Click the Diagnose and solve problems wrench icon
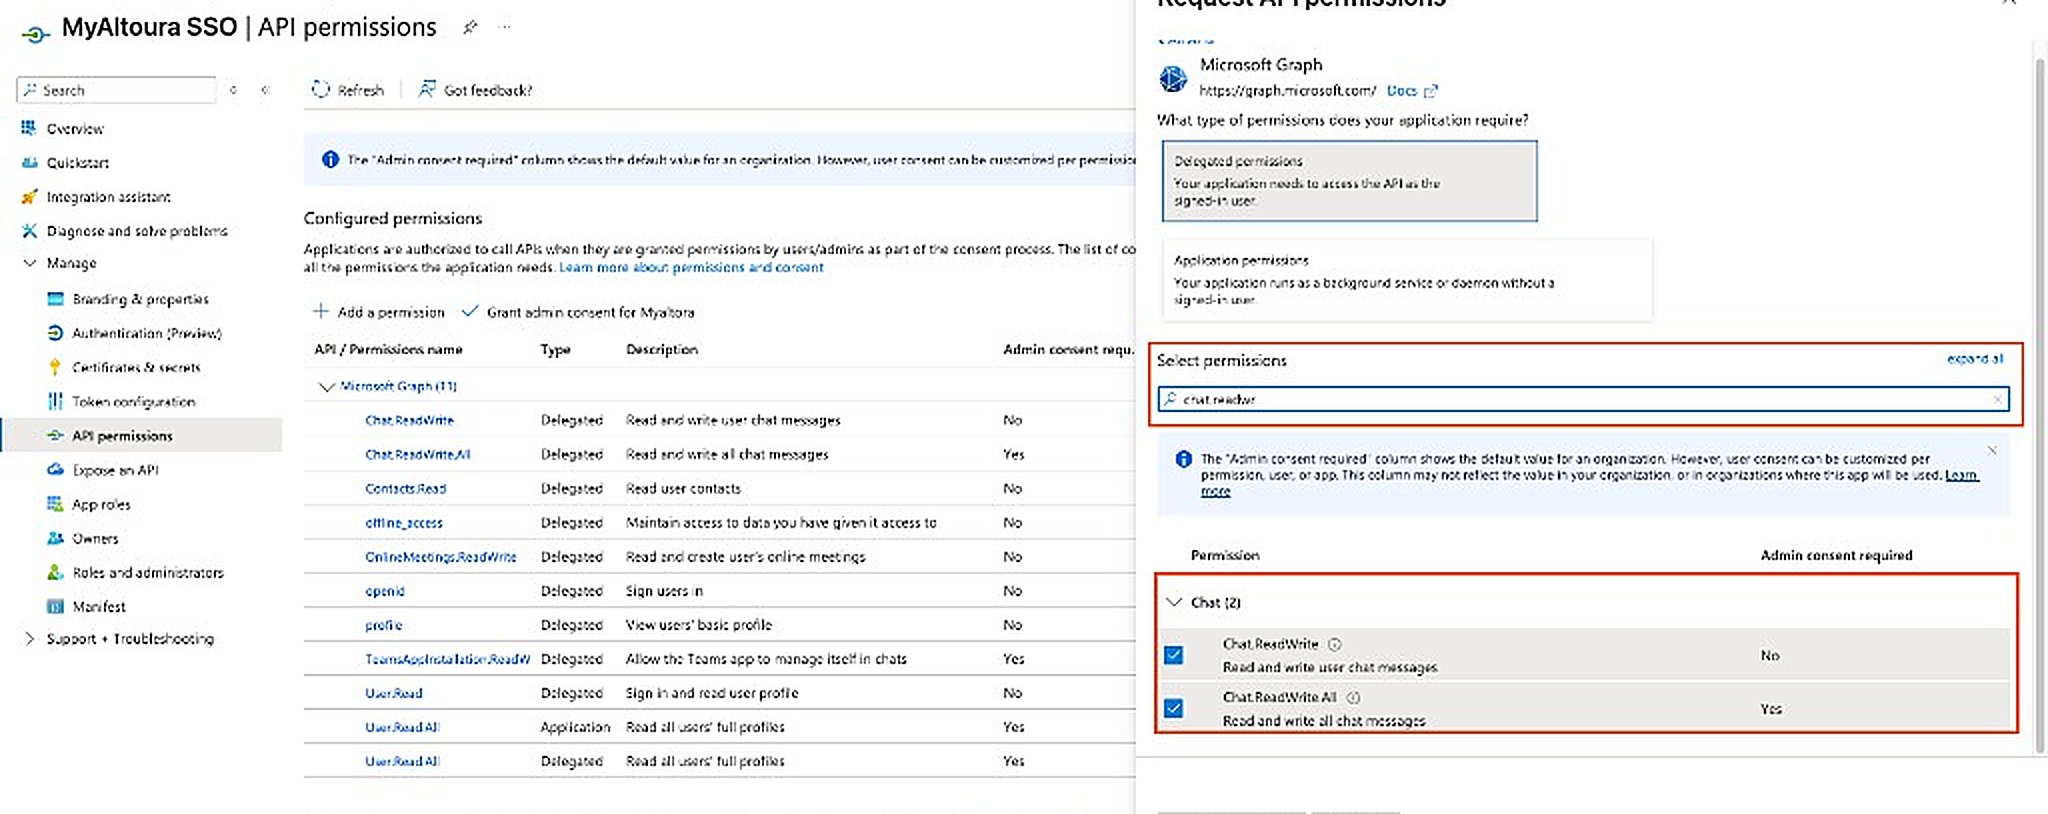 point(29,231)
